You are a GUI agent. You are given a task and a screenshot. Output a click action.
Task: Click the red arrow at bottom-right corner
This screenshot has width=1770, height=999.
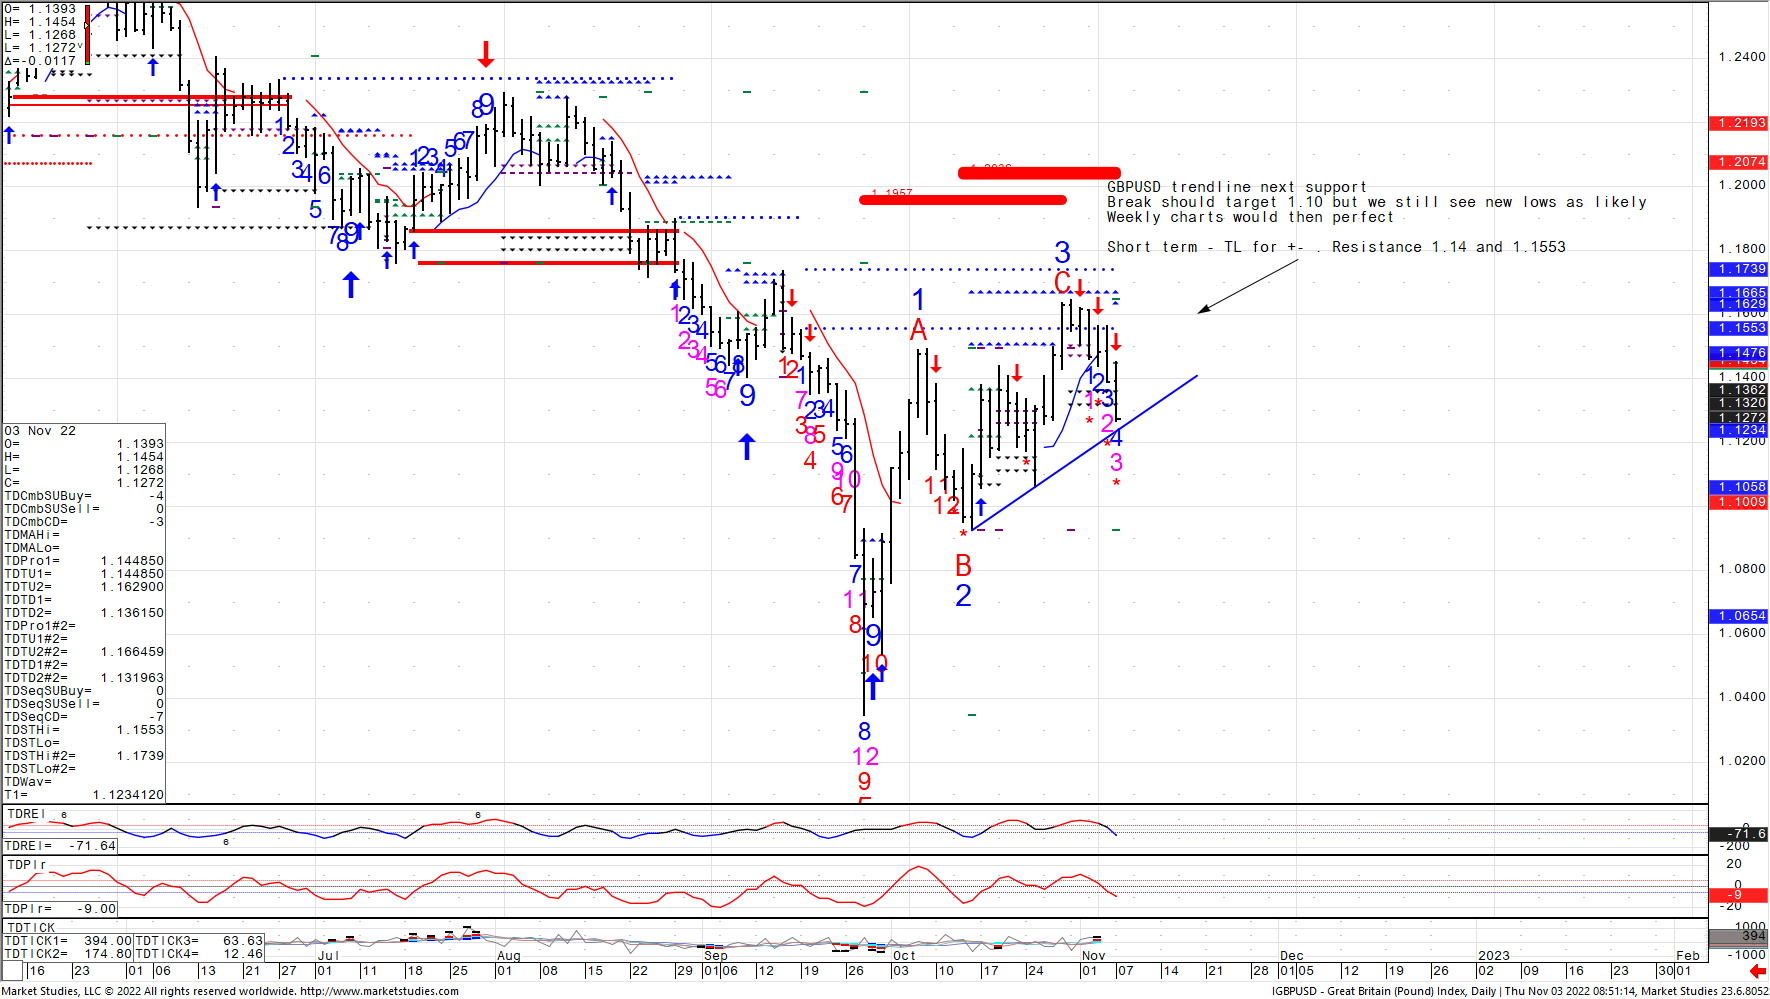click(1757, 971)
